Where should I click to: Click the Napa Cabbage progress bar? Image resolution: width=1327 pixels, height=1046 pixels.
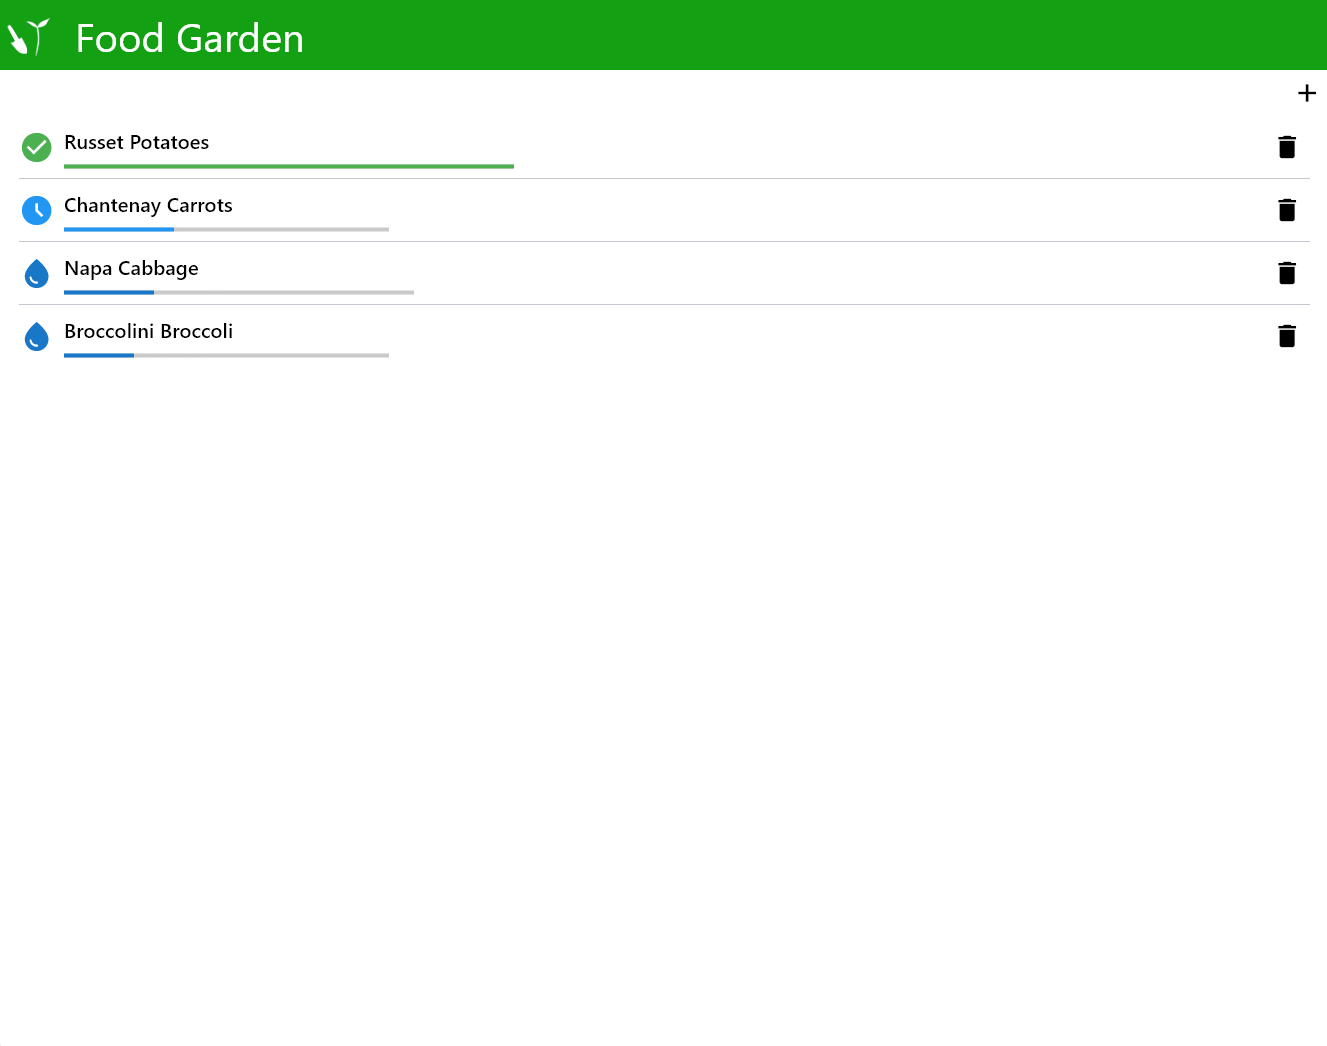pyautogui.click(x=238, y=292)
